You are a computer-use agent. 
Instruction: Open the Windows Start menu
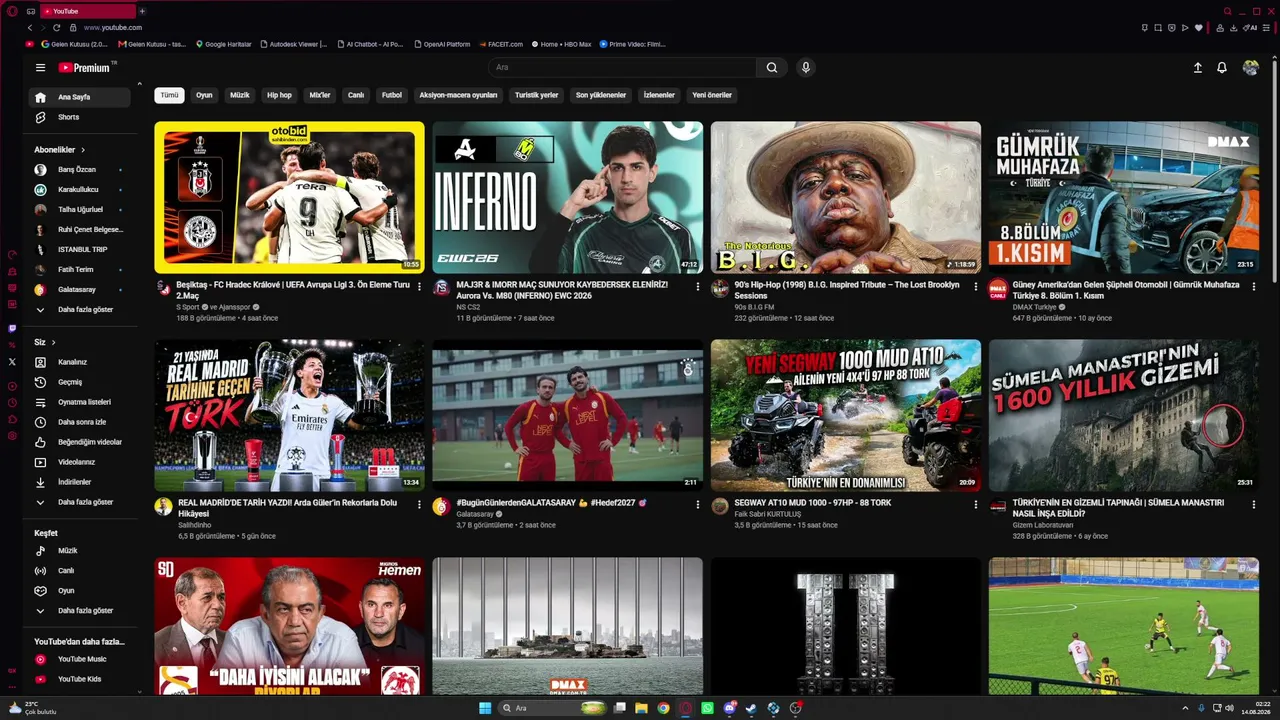click(x=485, y=708)
